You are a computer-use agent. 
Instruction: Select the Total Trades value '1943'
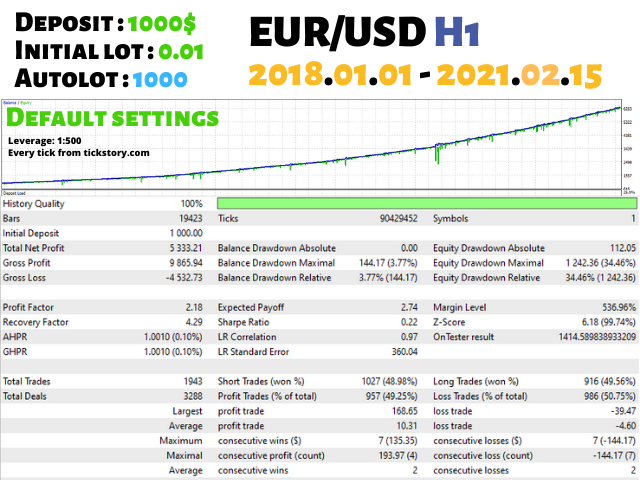(193, 381)
